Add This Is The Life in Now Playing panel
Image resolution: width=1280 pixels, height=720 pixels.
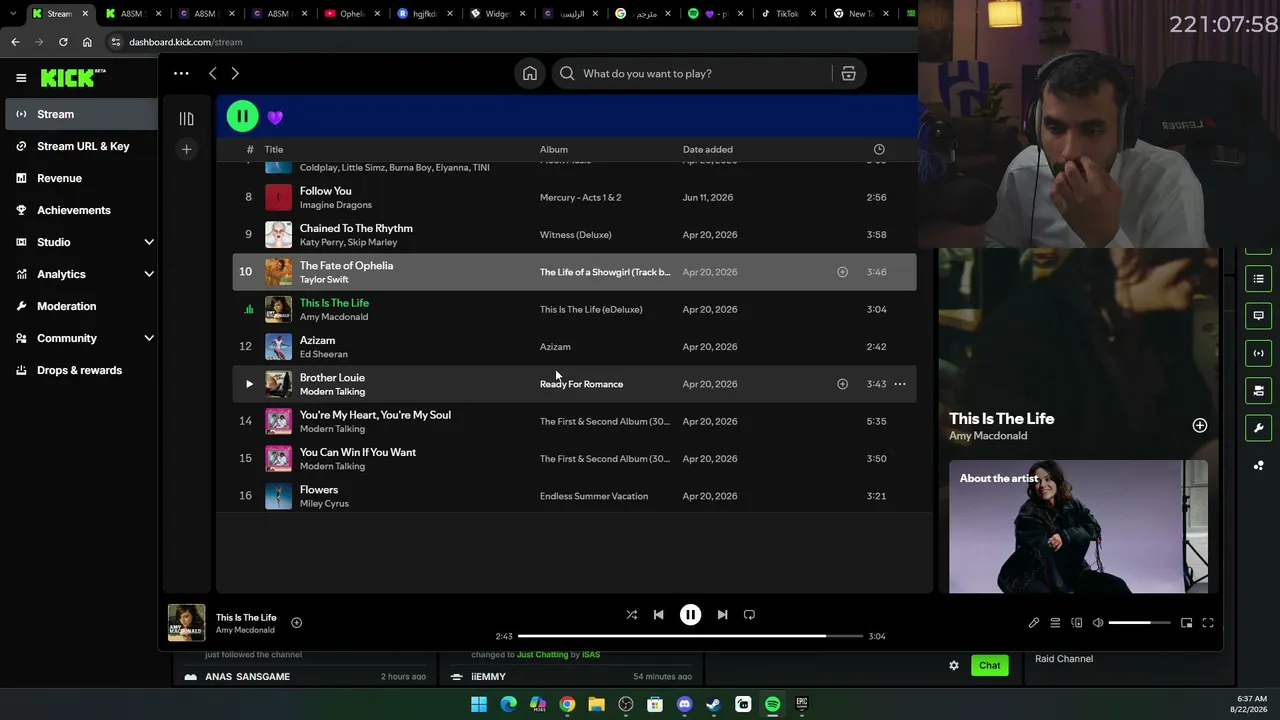tap(1200, 426)
